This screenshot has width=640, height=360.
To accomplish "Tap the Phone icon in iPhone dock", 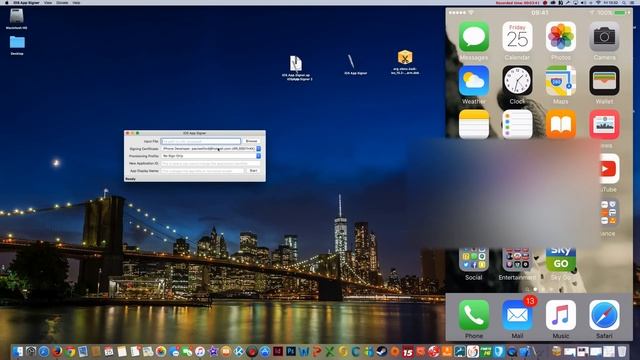I will (473, 315).
